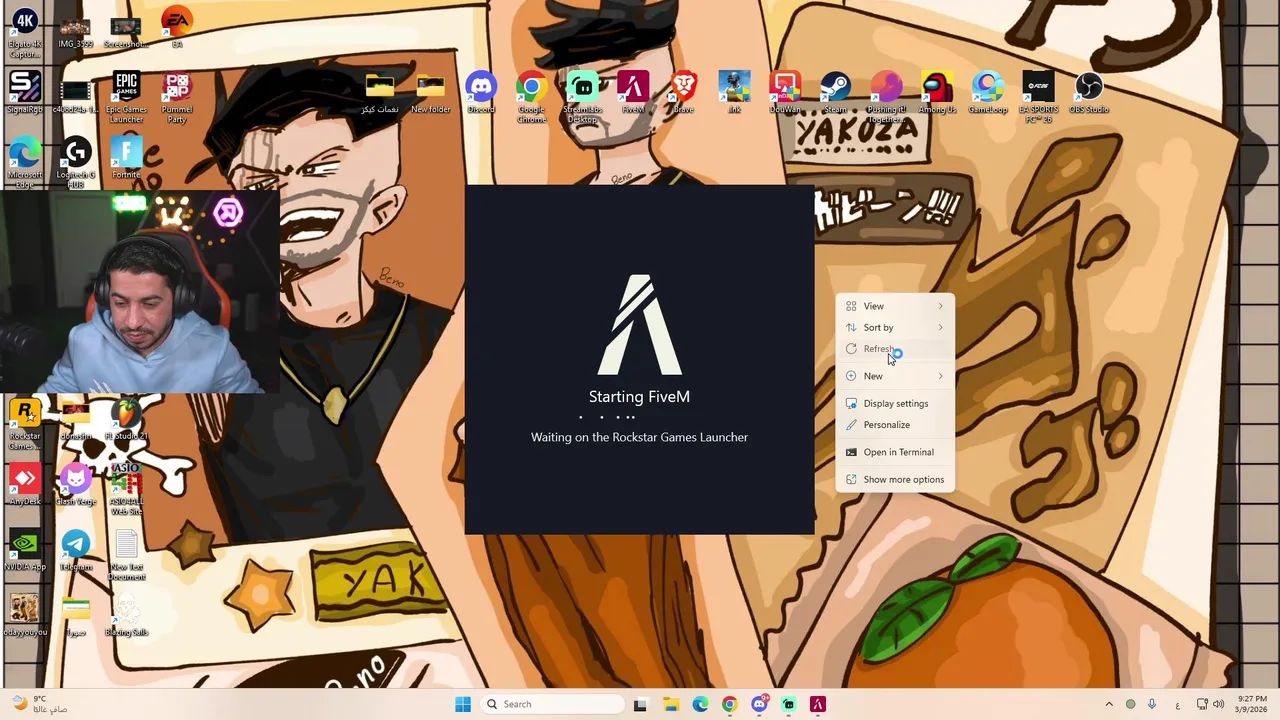Open Display settings from context menu

[895, 403]
